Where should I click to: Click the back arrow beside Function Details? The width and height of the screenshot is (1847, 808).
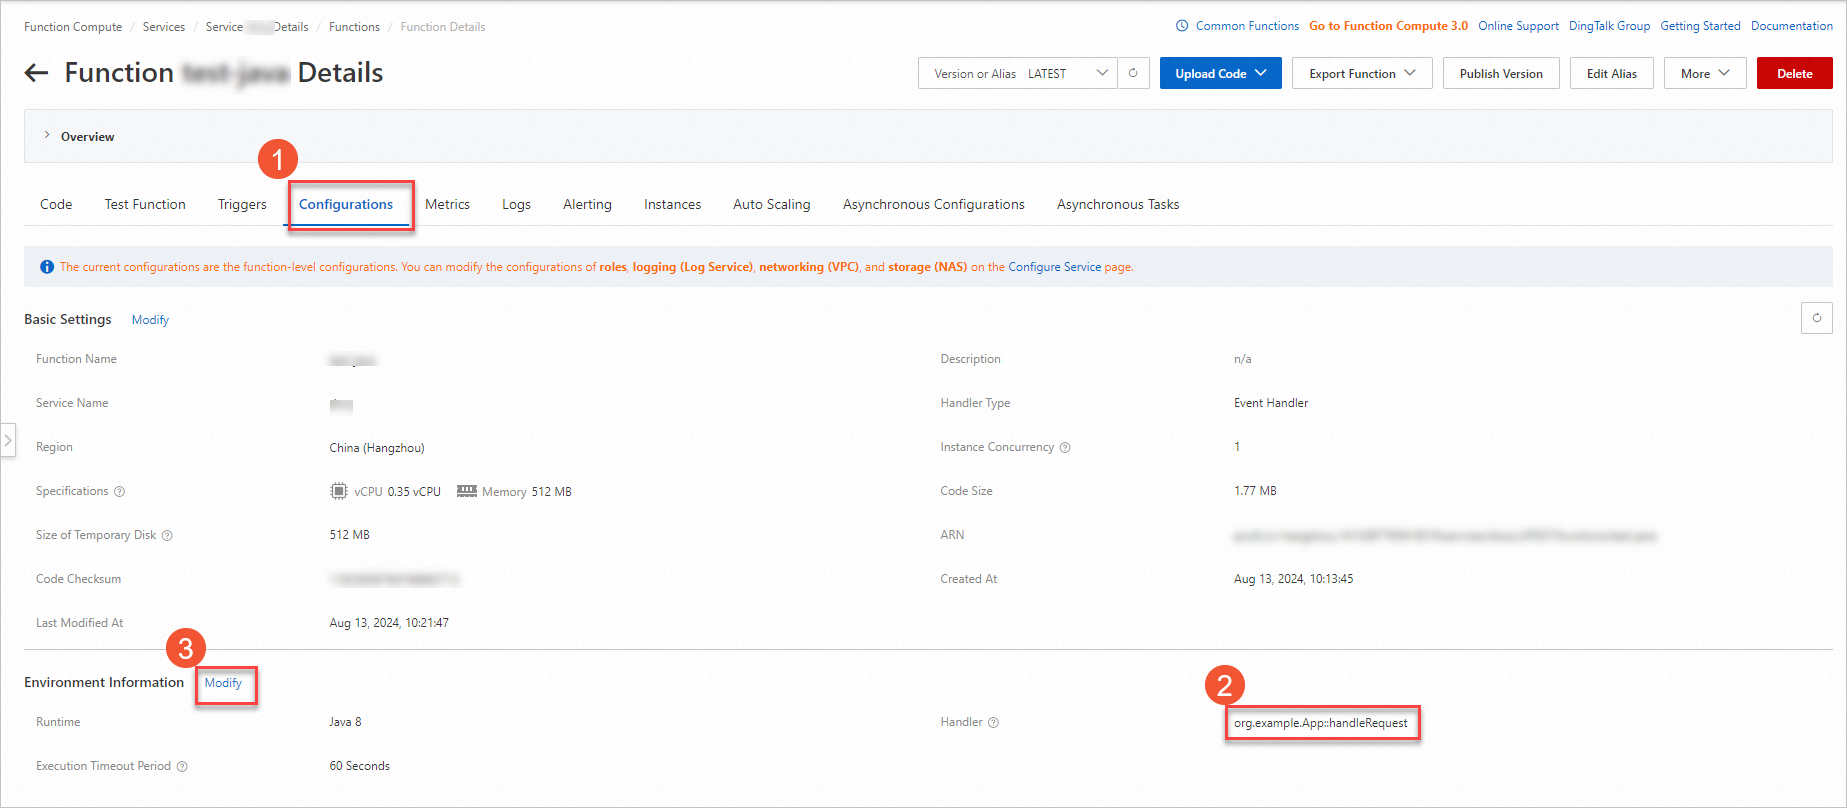pyautogui.click(x=36, y=72)
